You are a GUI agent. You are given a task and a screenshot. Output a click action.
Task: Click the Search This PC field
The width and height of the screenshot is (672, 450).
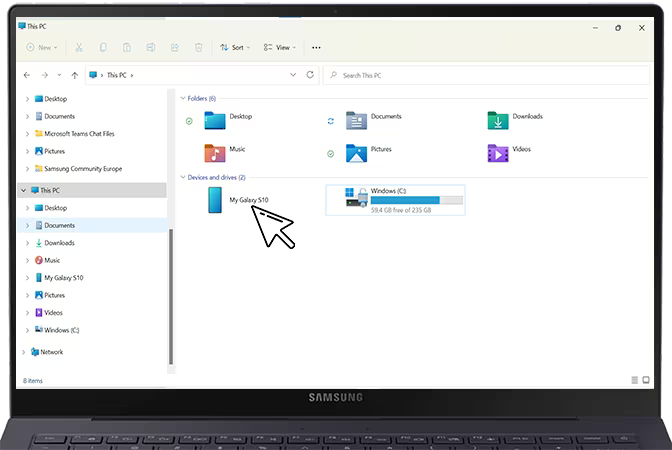tap(486, 75)
